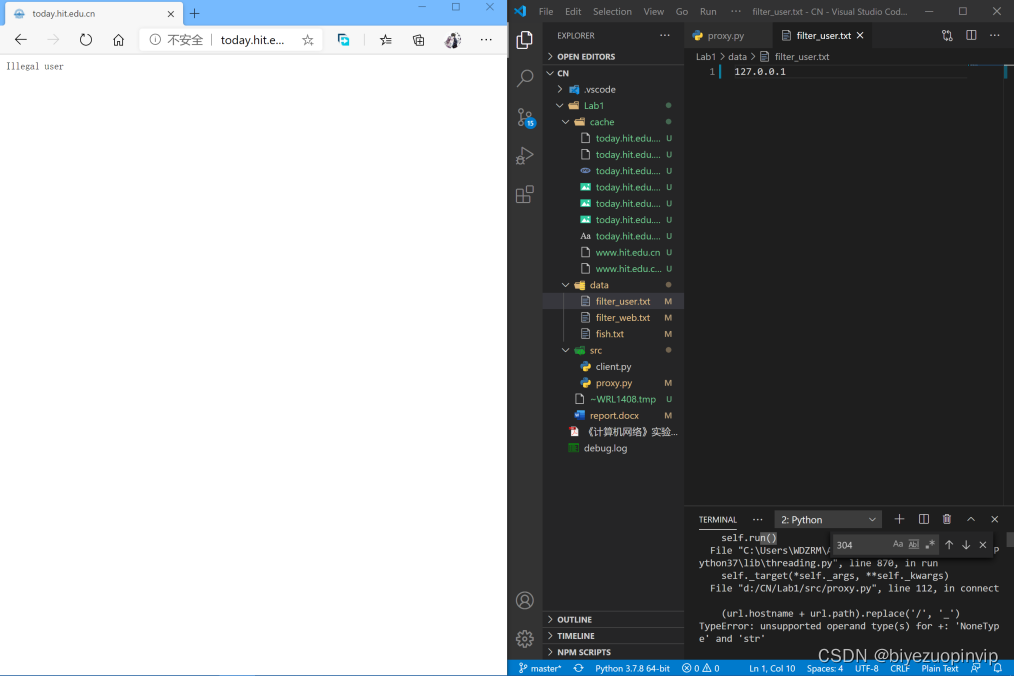Toggle Use Regular Expression in terminal find
The width and height of the screenshot is (1014, 676).
point(930,545)
